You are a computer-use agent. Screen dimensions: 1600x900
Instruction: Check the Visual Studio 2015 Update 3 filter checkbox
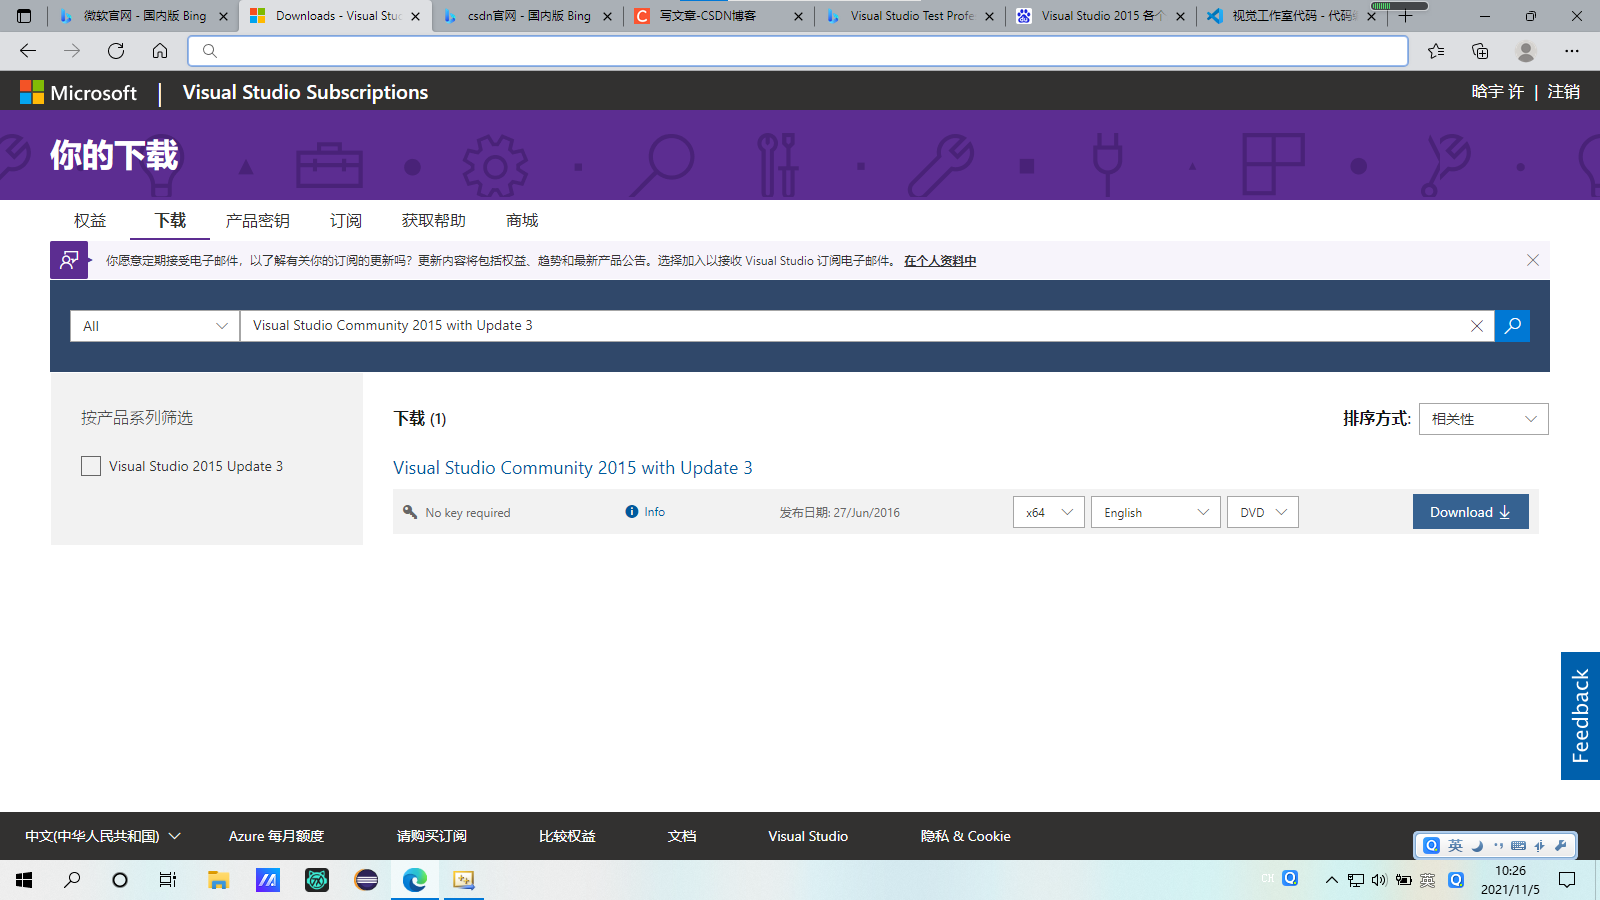click(90, 465)
